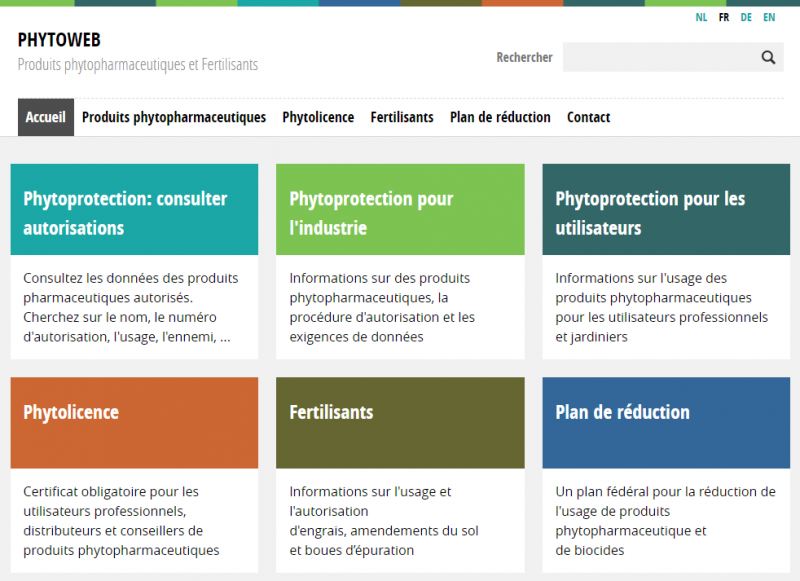The image size is (800, 581).
Task: Click inside the Rechercher search field
Action: tap(660, 57)
